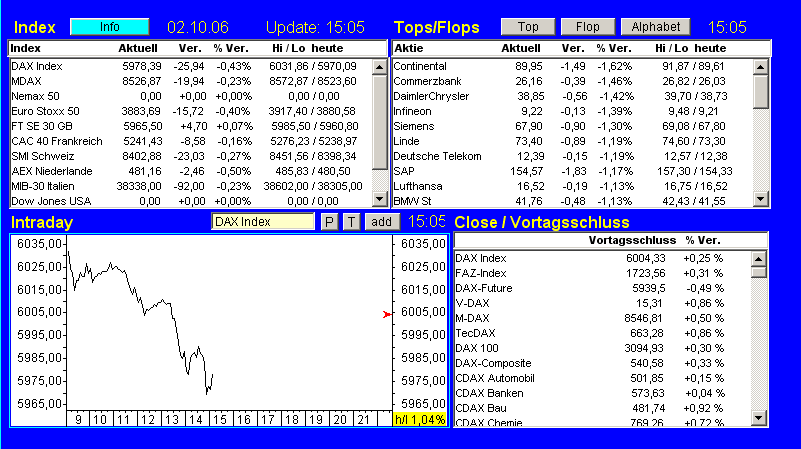Select the TecDAX row
Image resolution: width=801 pixels, height=449 pixels.
602,334
